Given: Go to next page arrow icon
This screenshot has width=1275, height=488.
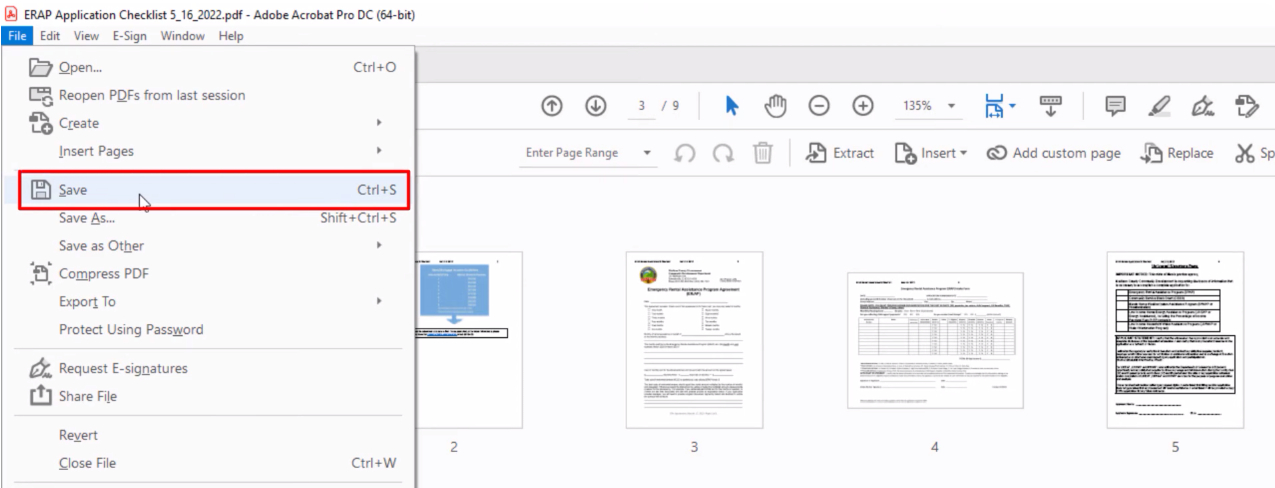Looking at the screenshot, I should coord(596,105).
